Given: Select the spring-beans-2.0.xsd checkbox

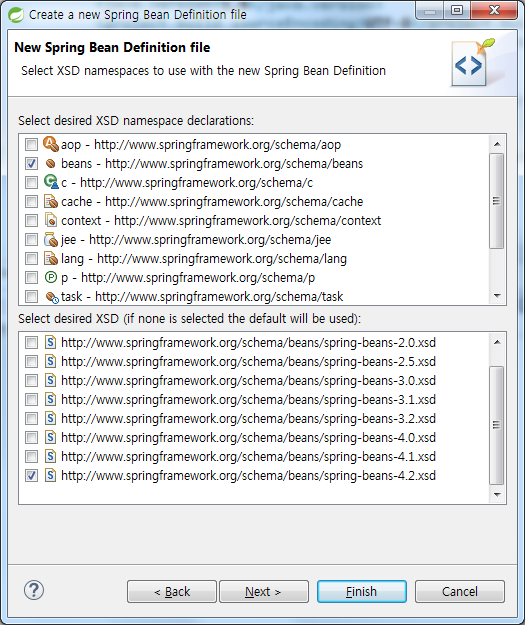Looking at the screenshot, I should (31, 342).
